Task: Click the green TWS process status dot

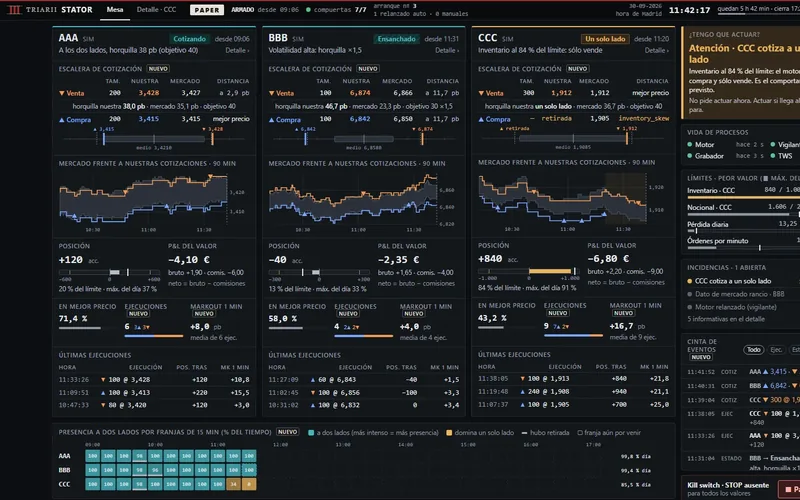Action: 773,156
